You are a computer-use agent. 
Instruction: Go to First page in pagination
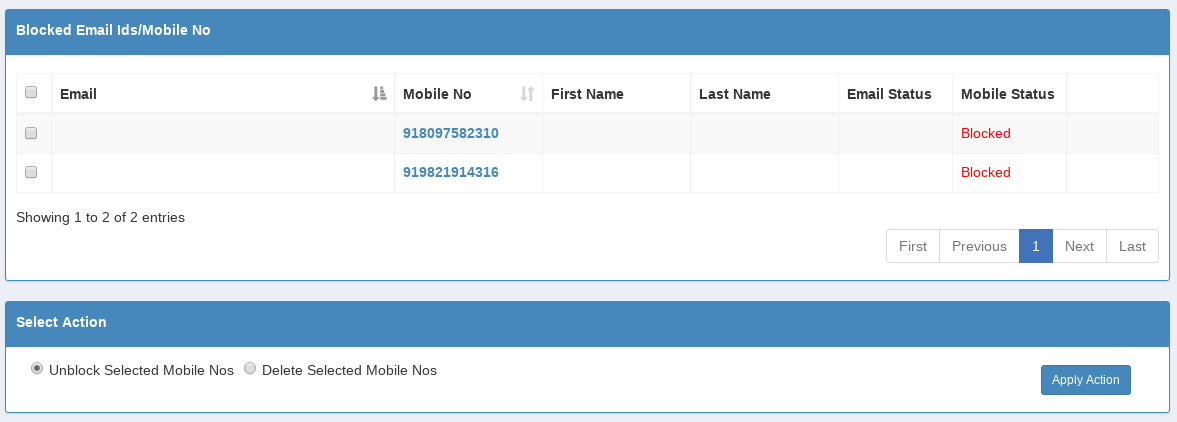tap(912, 246)
